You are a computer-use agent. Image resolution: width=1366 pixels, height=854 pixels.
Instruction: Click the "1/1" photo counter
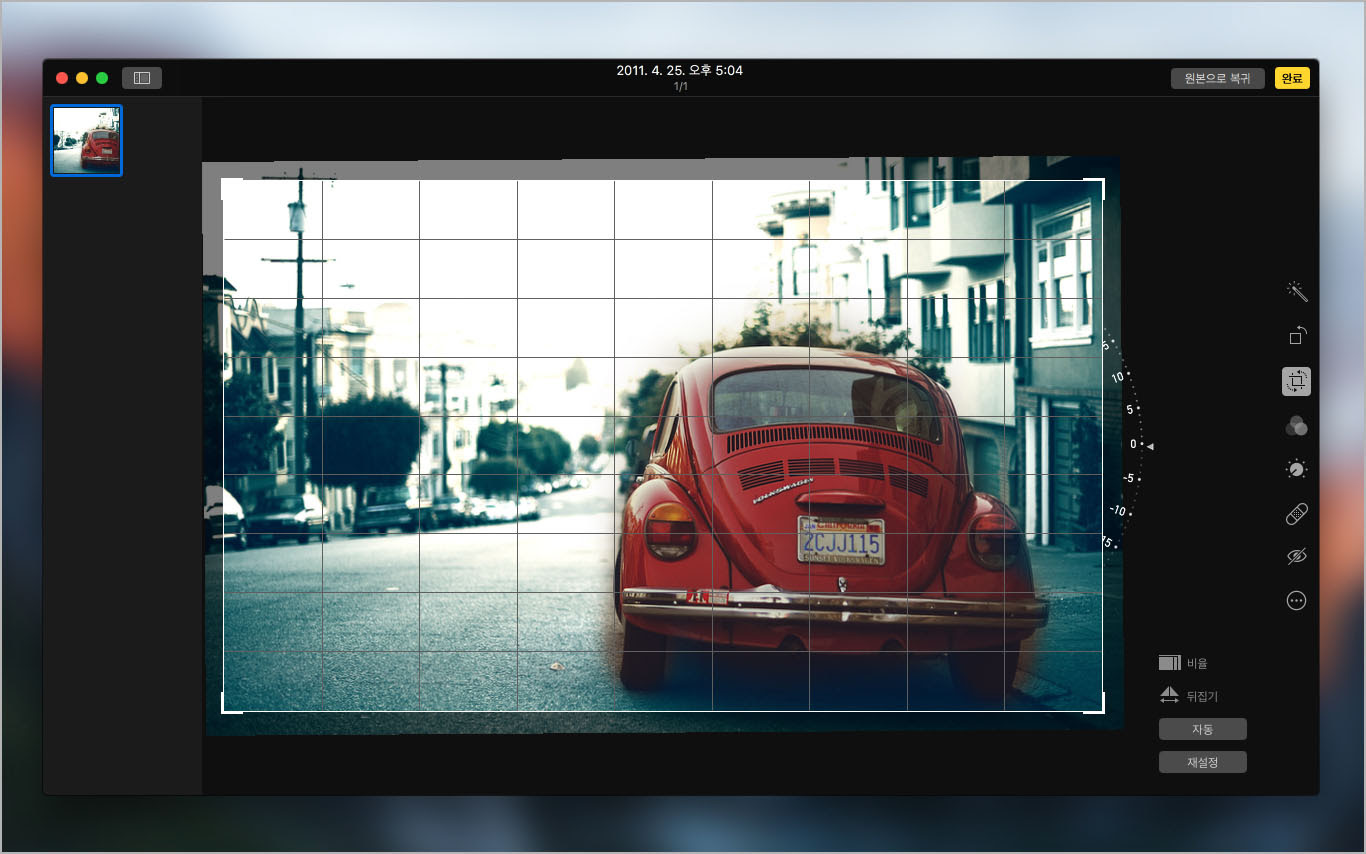(x=680, y=87)
